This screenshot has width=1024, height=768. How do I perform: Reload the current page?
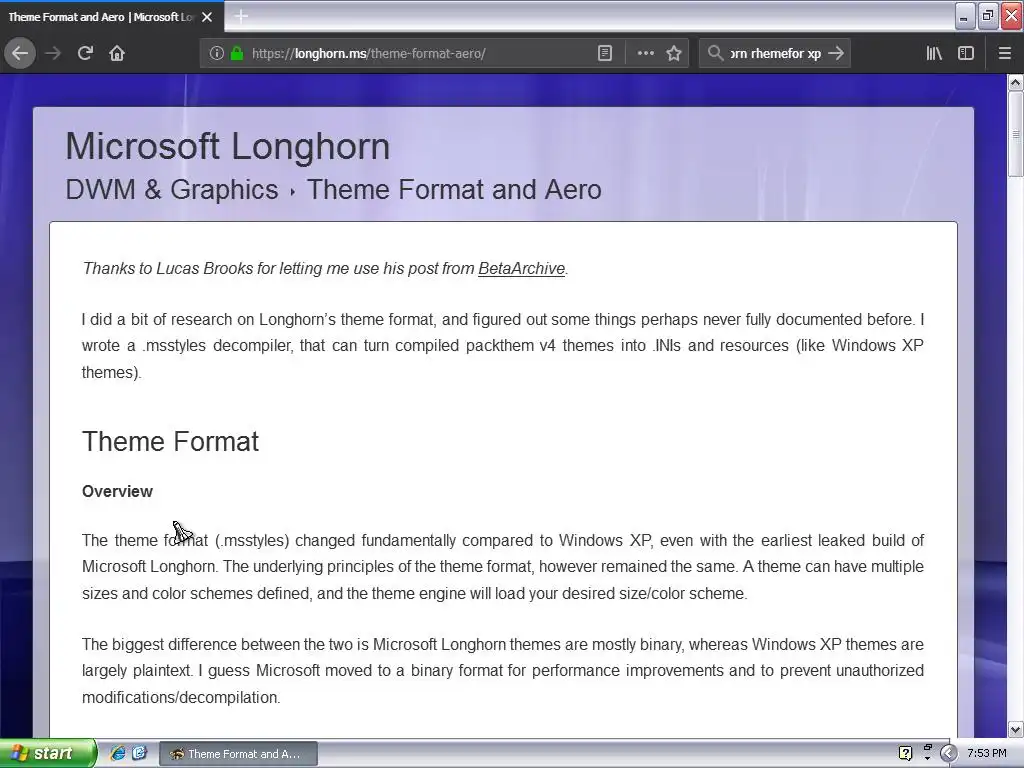(85, 53)
